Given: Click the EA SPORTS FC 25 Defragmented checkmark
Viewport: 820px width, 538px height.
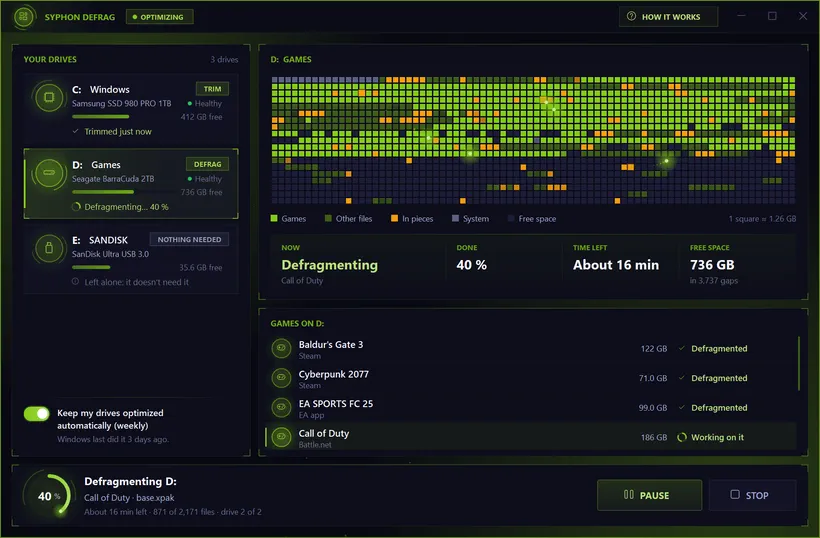Looking at the screenshot, I should coord(681,407).
